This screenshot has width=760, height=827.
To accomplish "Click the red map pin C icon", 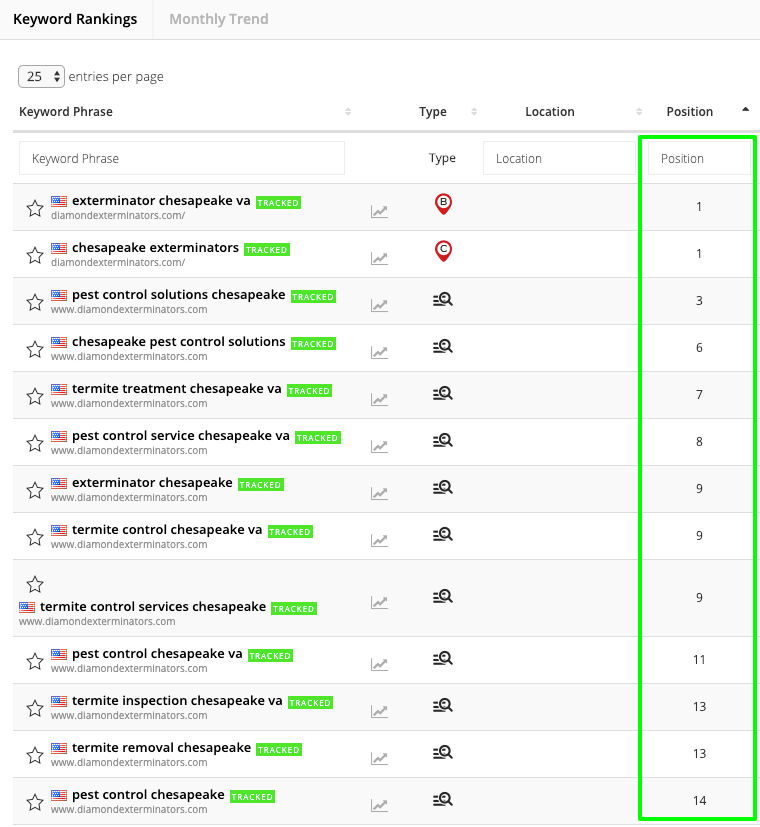I will point(443,251).
